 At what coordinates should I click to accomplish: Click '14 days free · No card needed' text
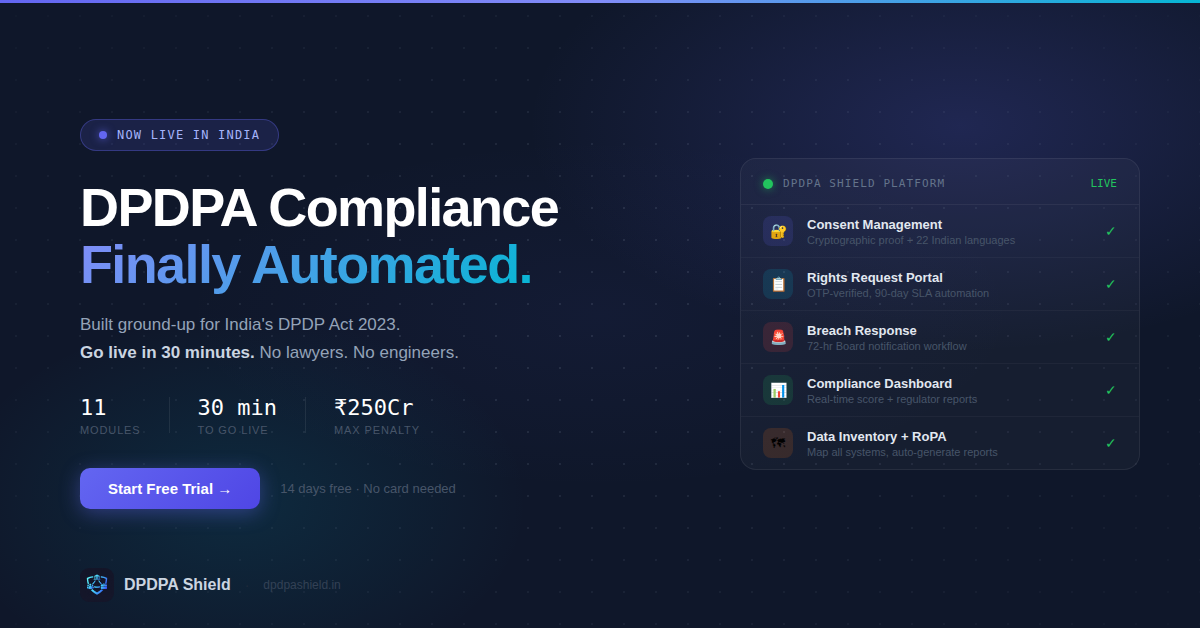[x=368, y=489]
